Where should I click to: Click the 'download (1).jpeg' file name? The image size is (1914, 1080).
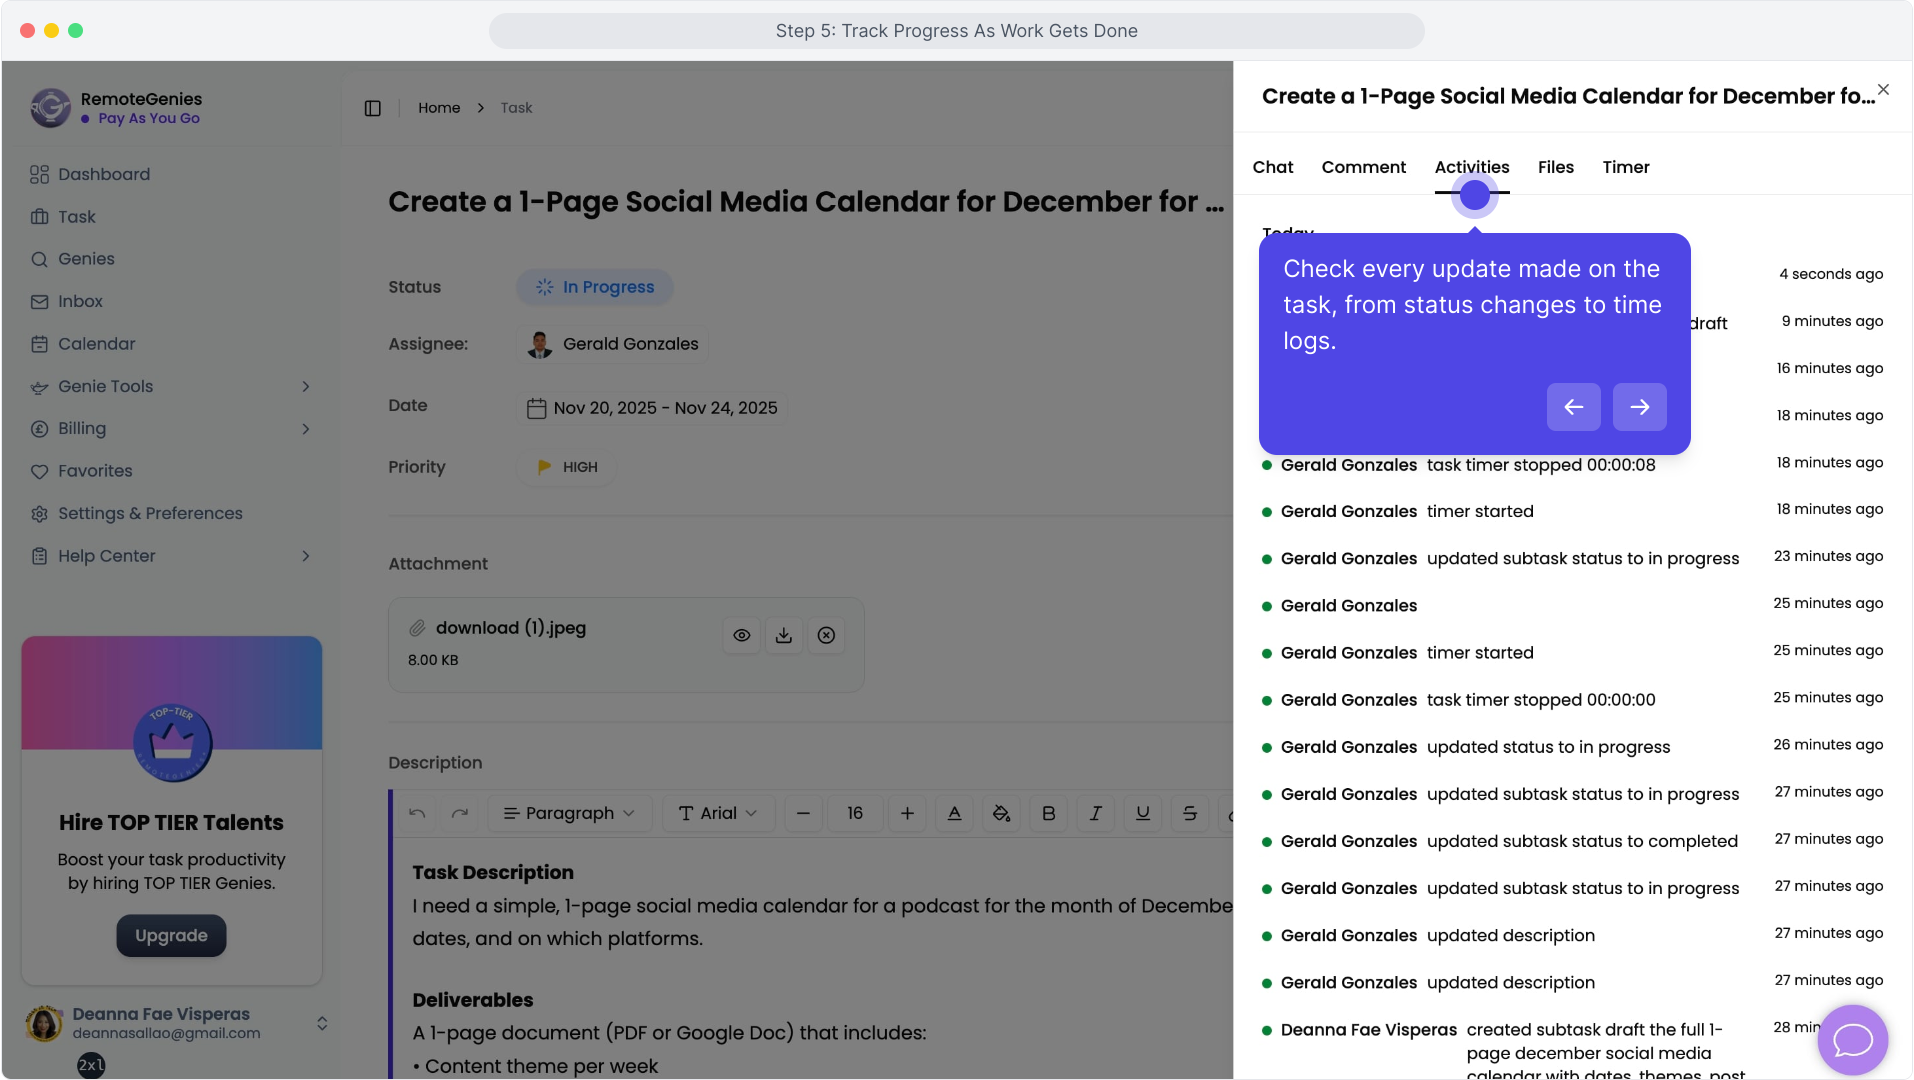(511, 628)
